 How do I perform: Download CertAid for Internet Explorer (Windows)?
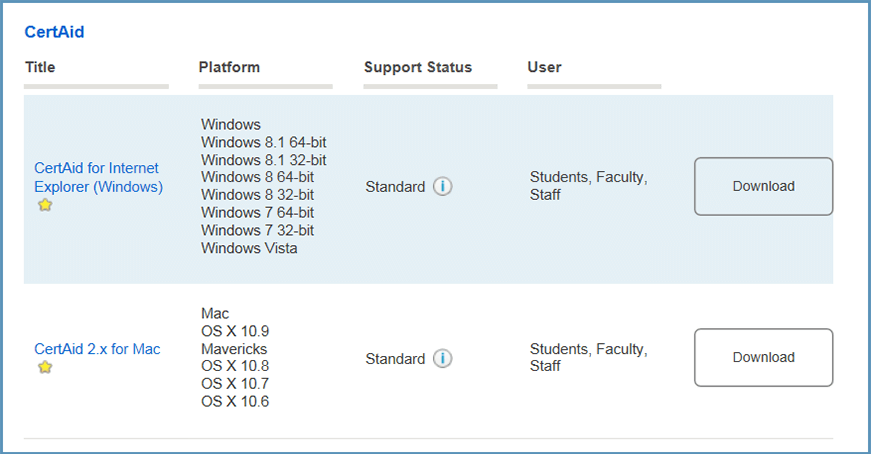pos(763,186)
